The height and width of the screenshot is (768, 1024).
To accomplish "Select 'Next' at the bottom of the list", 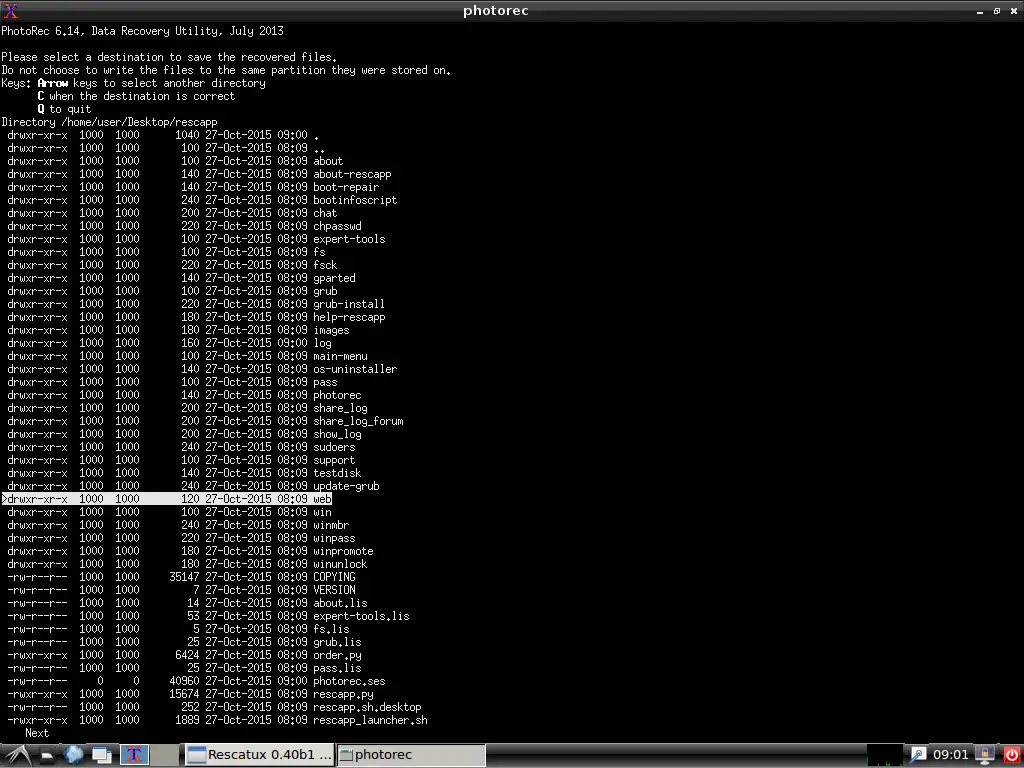I will [37, 733].
